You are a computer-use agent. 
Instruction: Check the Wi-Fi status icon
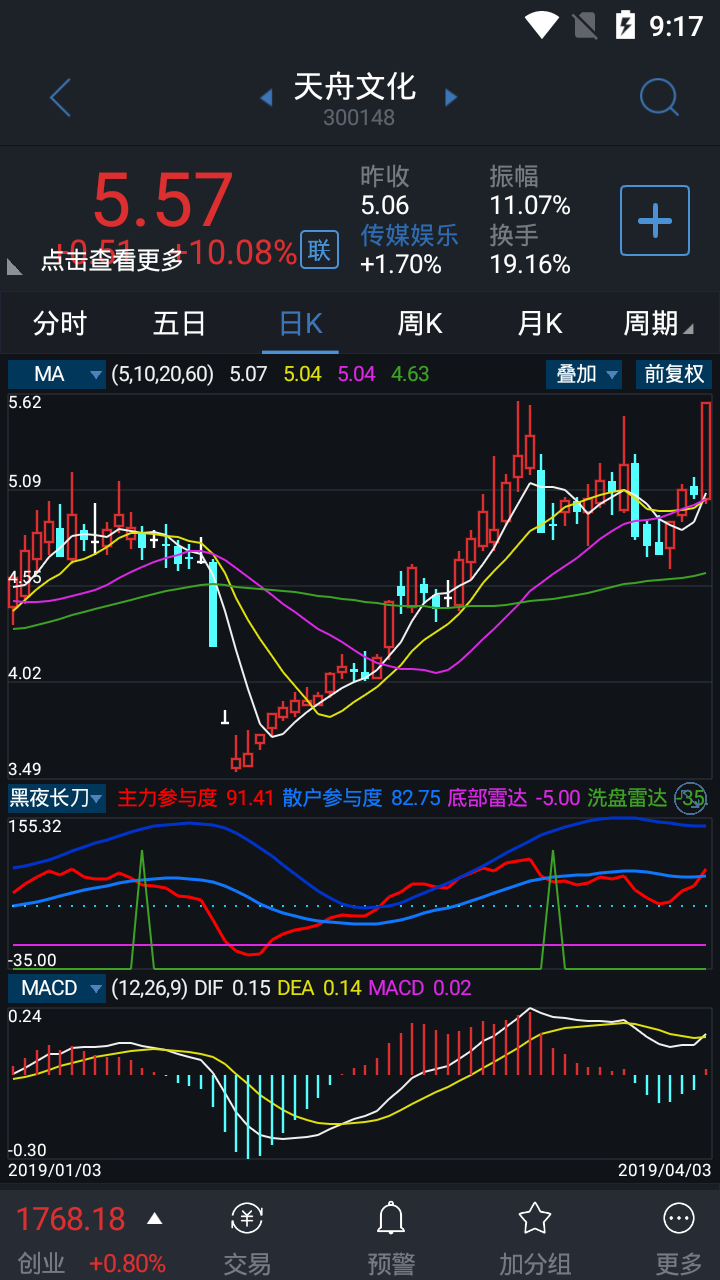point(541,24)
